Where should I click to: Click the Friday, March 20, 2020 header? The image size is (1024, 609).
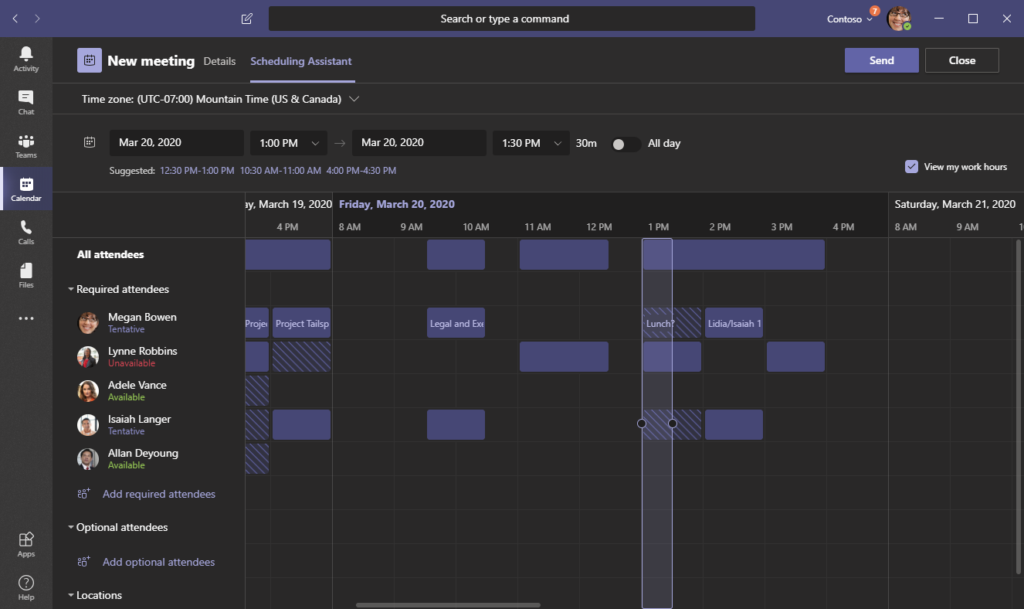click(396, 204)
